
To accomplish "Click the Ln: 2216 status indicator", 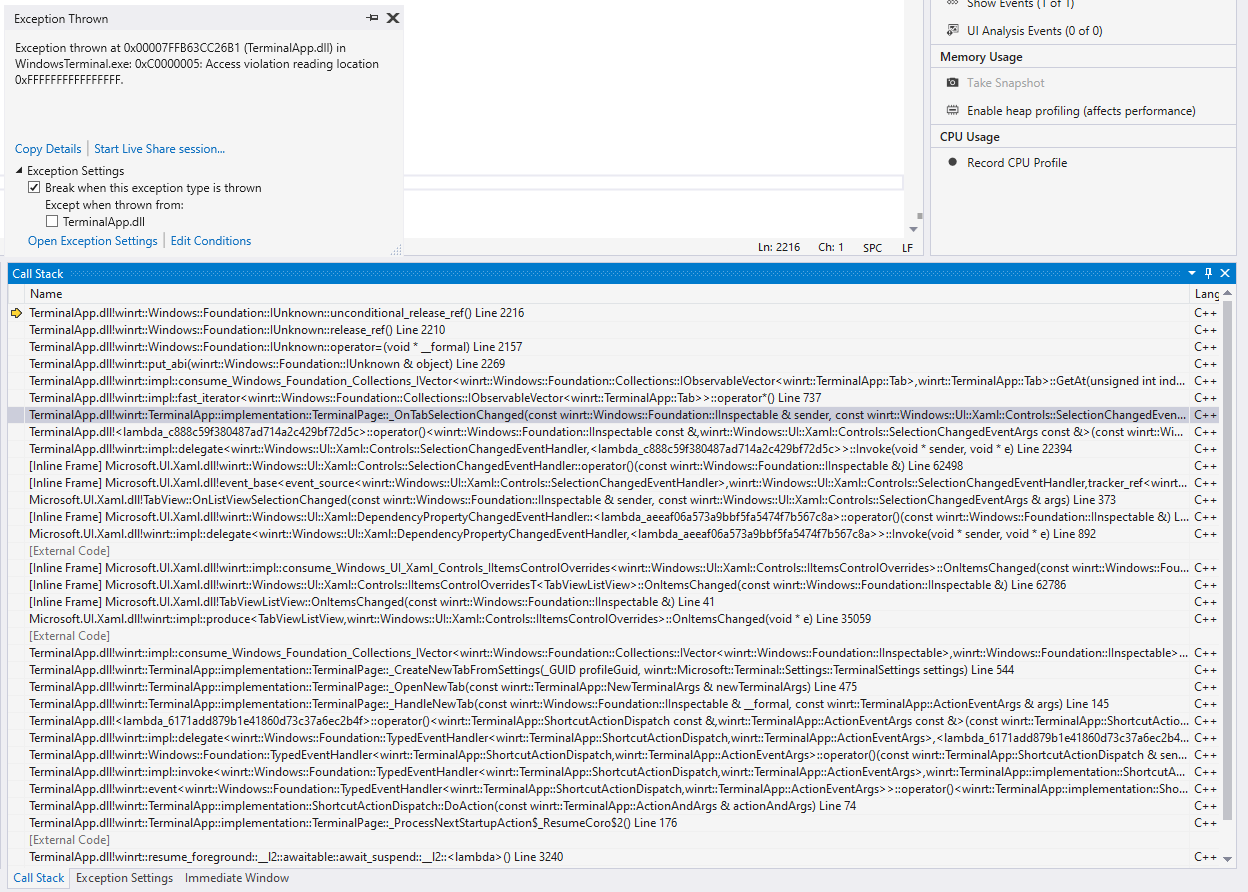I will click(x=779, y=247).
